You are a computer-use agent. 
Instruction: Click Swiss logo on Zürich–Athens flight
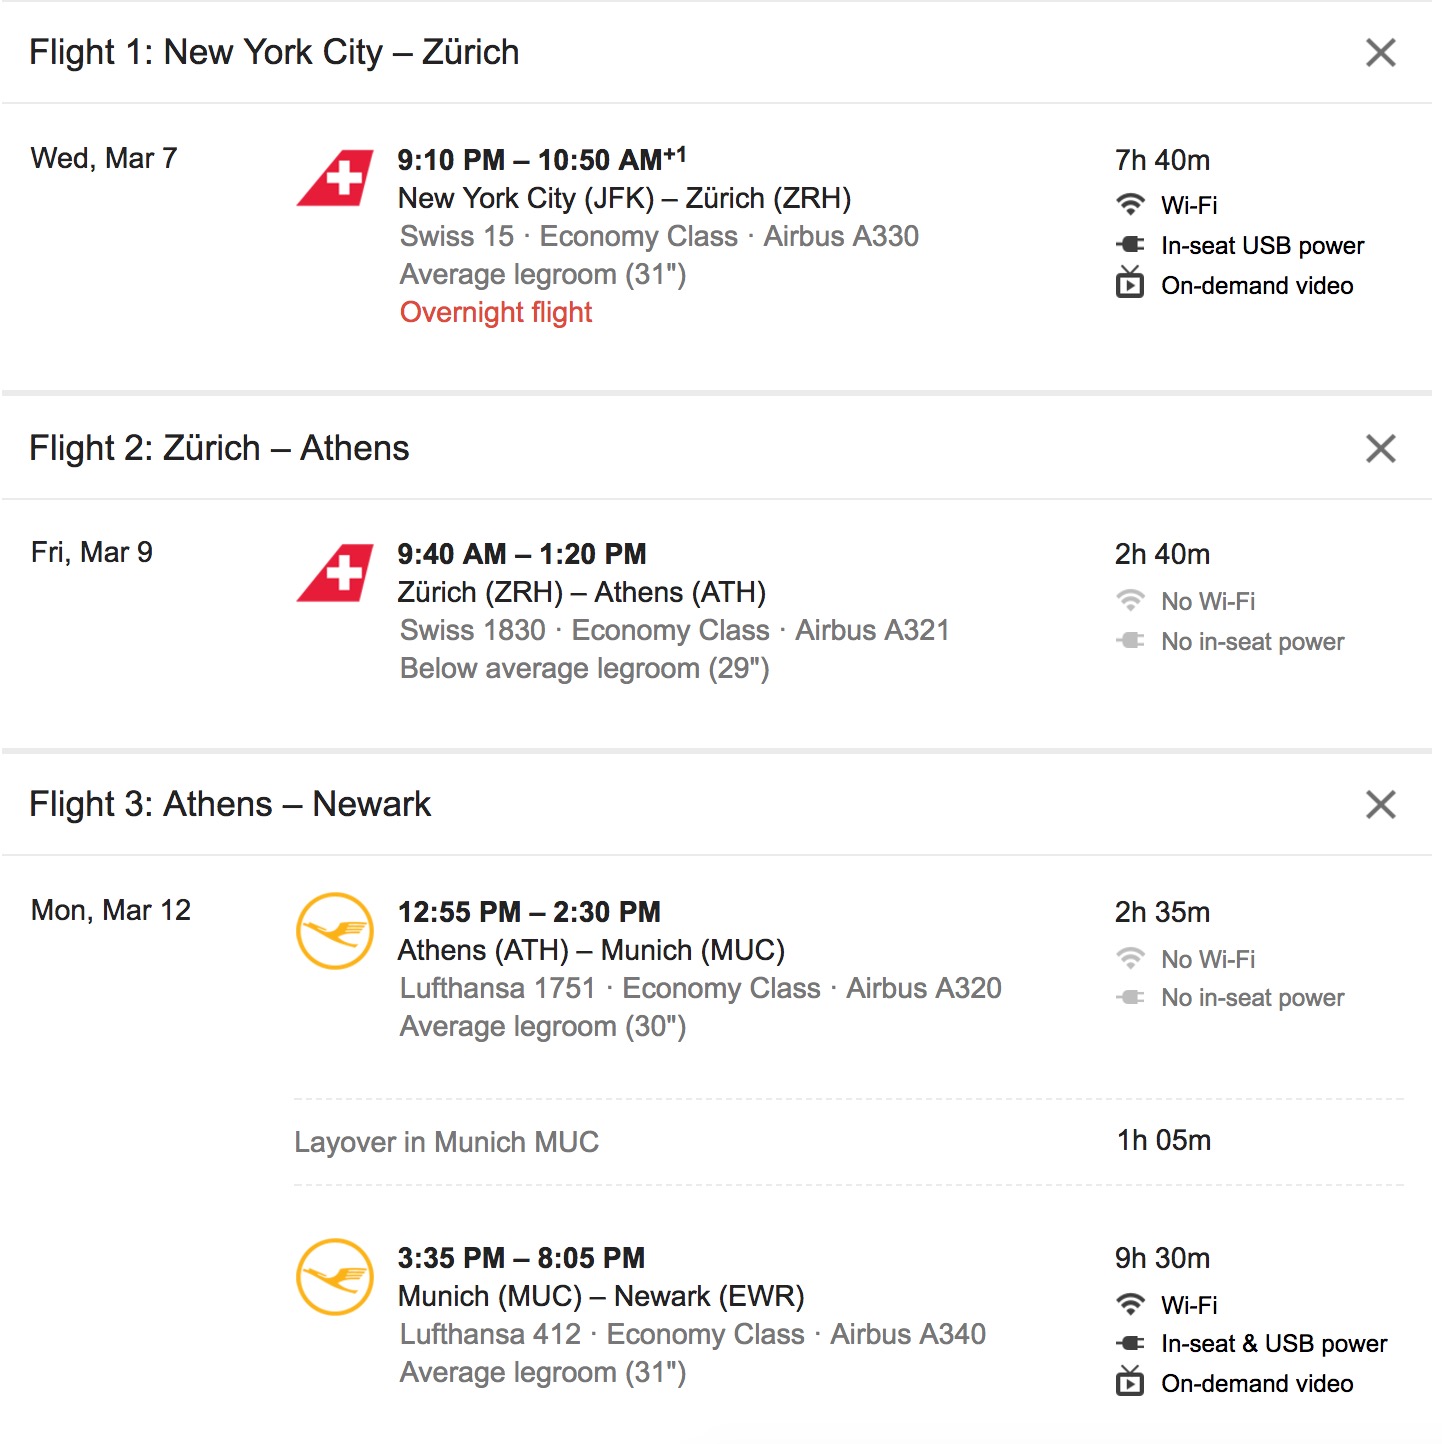336,573
